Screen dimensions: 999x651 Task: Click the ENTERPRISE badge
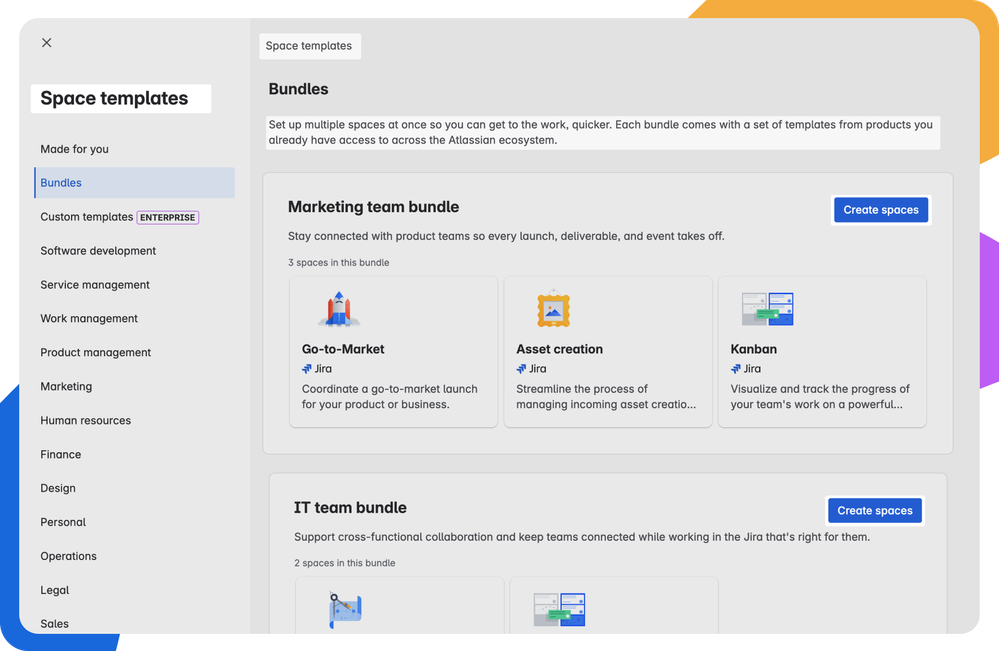(x=168, y=217)
